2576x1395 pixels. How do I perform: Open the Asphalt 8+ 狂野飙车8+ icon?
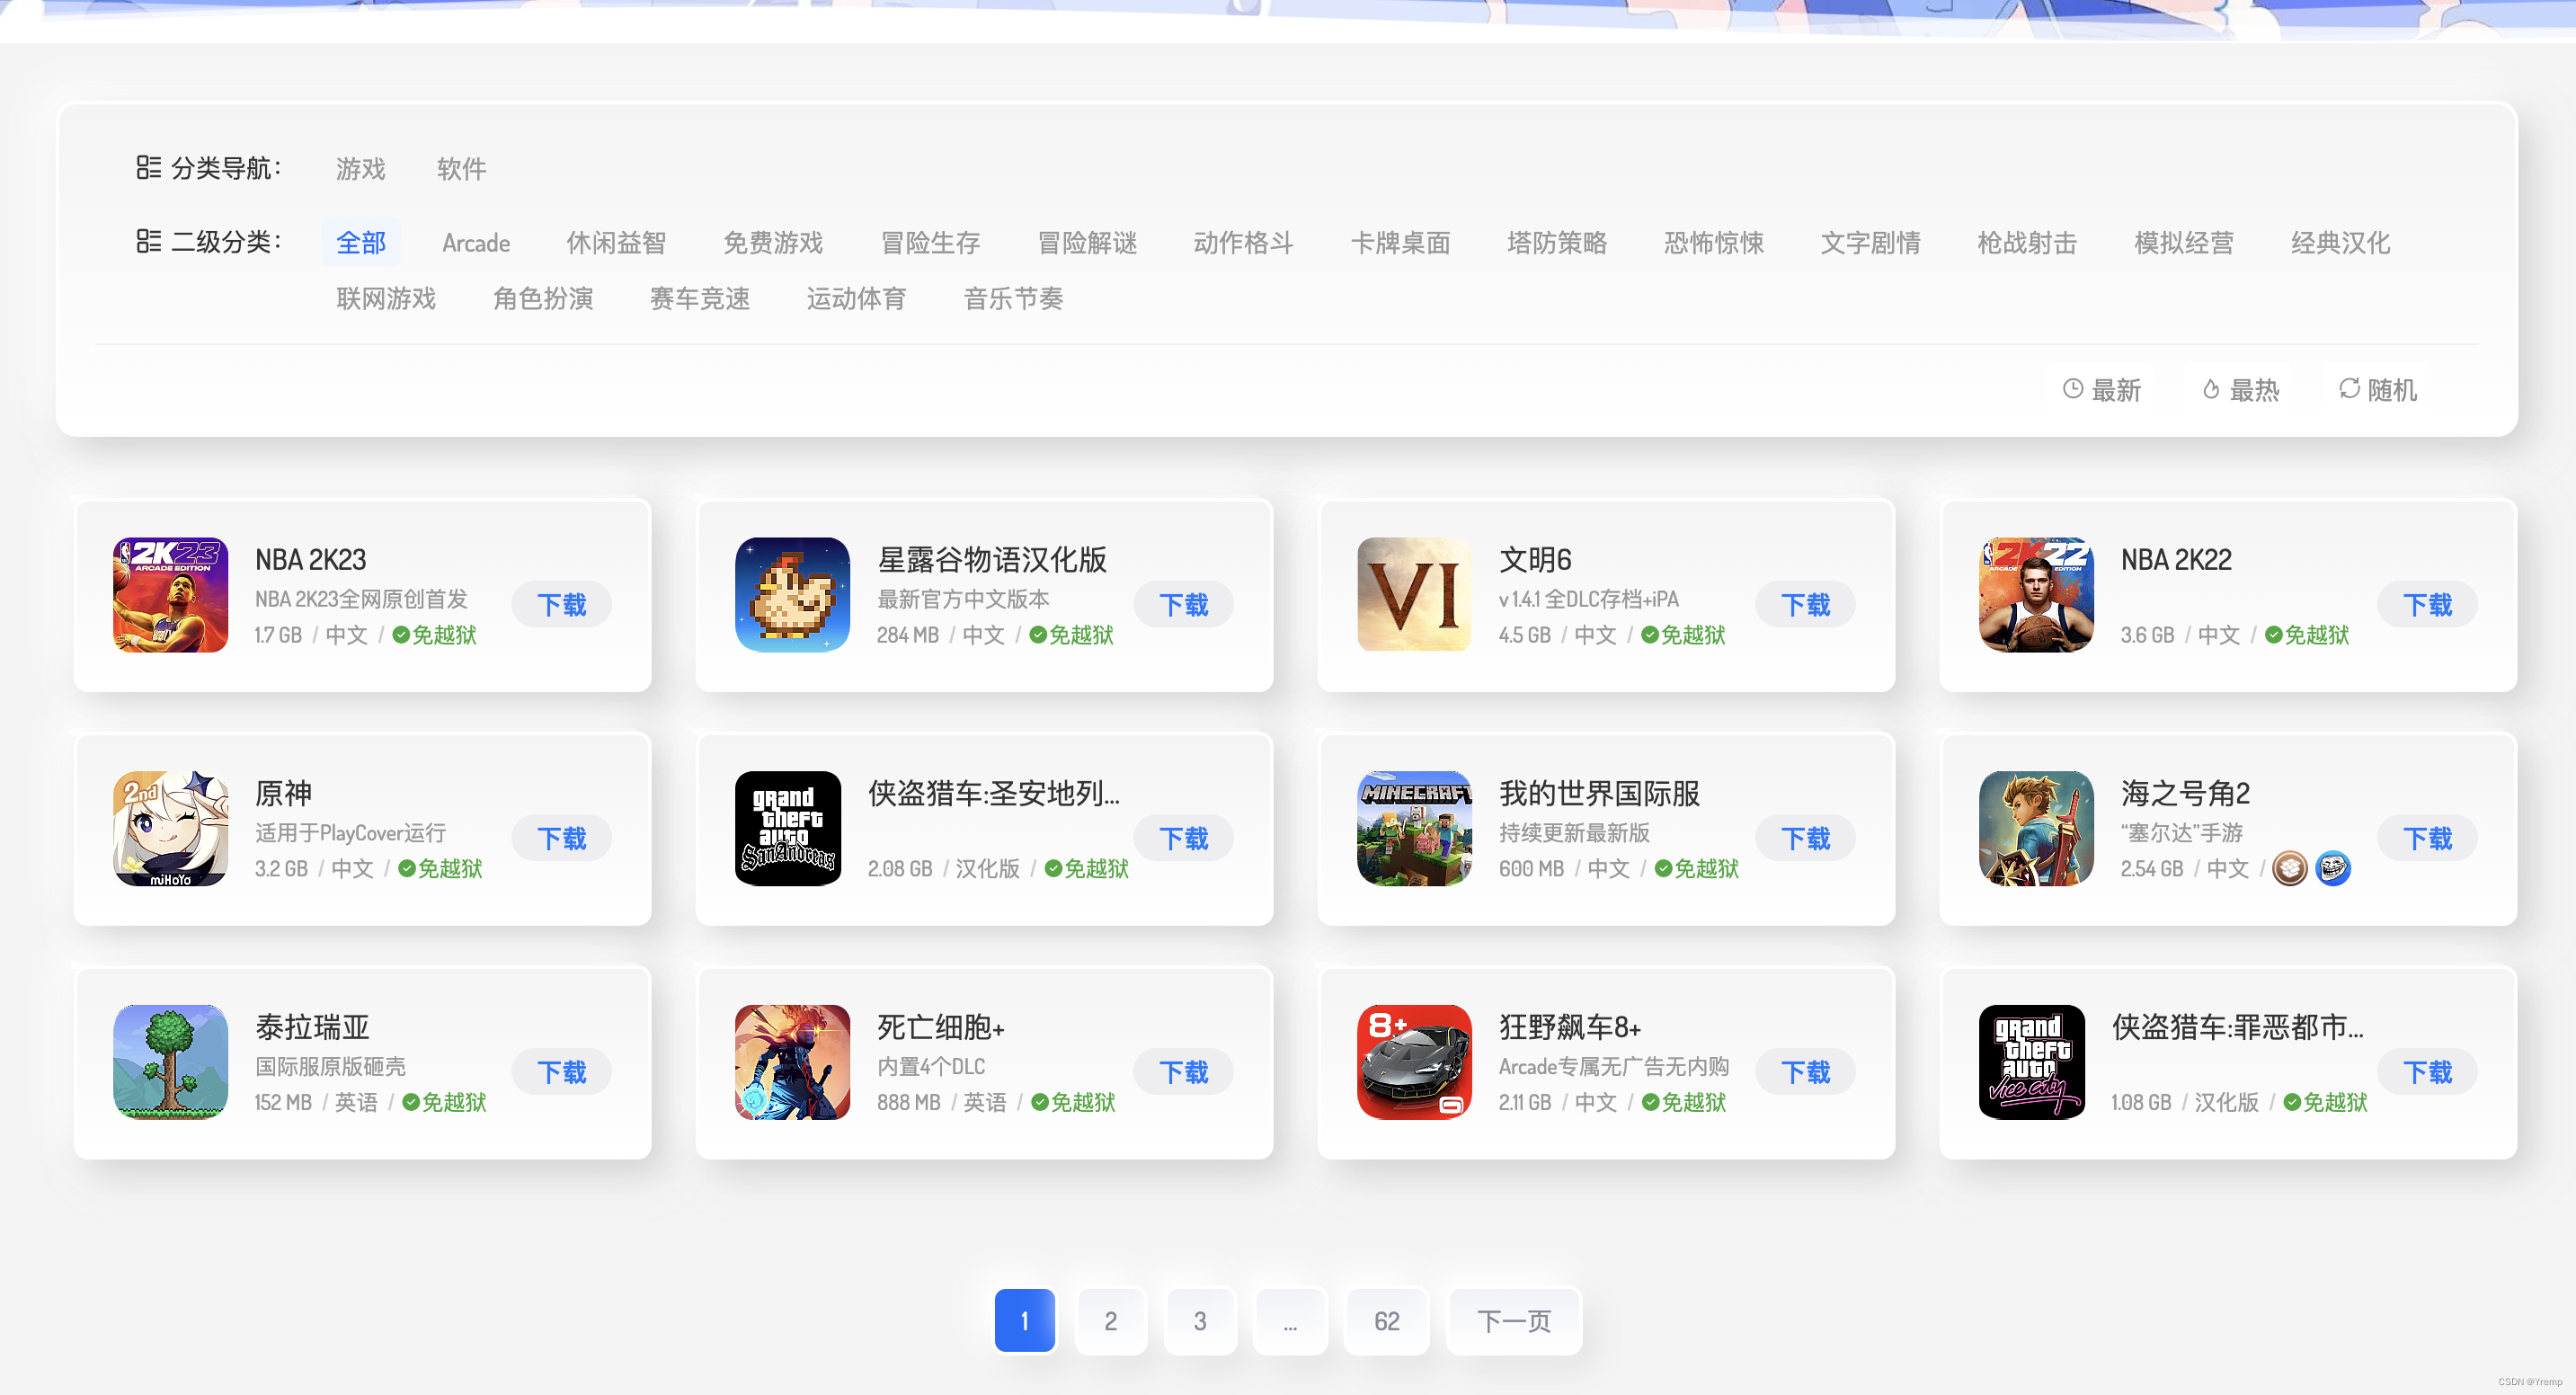pos(1414,1062)
